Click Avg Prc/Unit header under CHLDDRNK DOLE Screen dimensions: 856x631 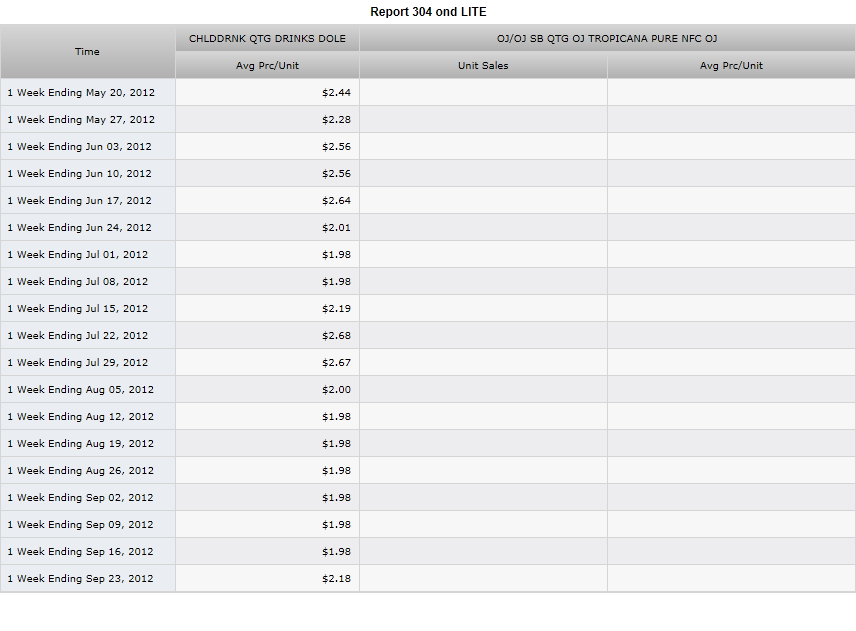click(268, 65)
